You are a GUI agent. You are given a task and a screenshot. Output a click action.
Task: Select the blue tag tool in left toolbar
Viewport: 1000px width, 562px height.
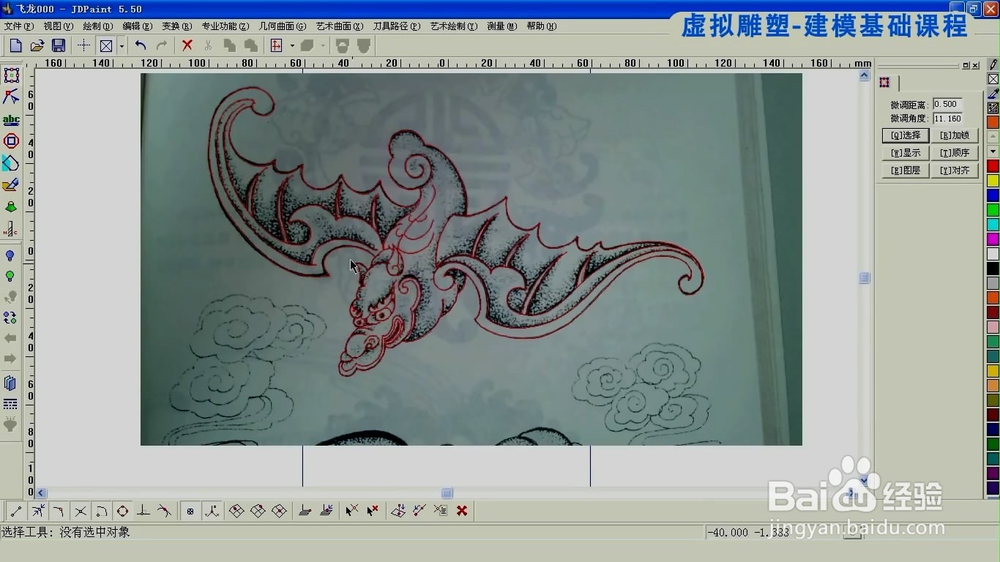(x=11, y=163)
